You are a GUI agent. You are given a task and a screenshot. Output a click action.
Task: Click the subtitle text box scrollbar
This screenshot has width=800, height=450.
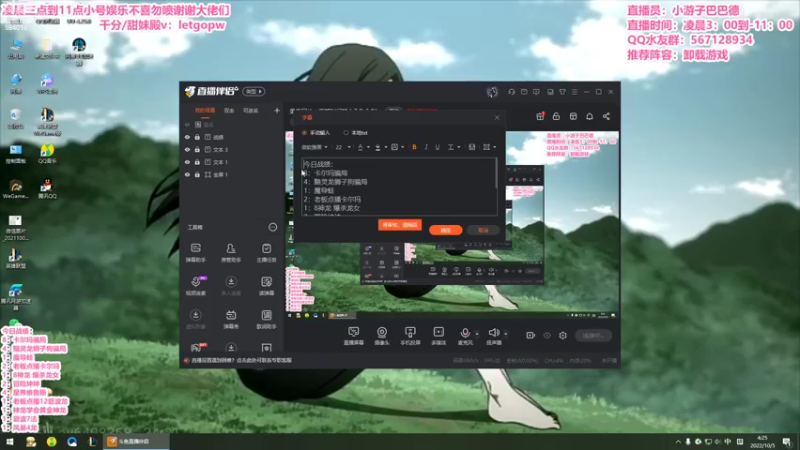(495, 174)
